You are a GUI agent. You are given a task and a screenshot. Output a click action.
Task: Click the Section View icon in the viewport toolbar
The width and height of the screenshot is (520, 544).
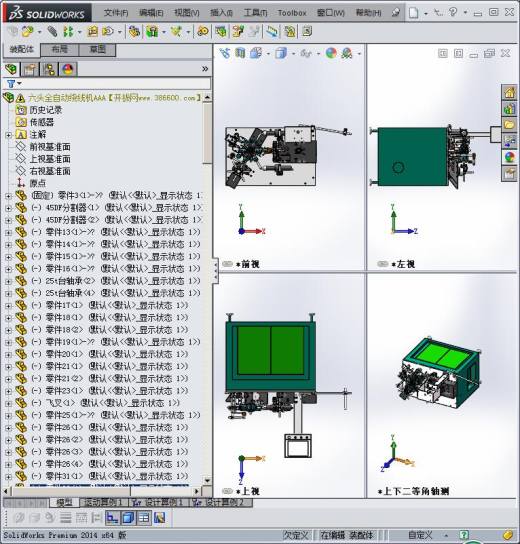click(240, 53)
